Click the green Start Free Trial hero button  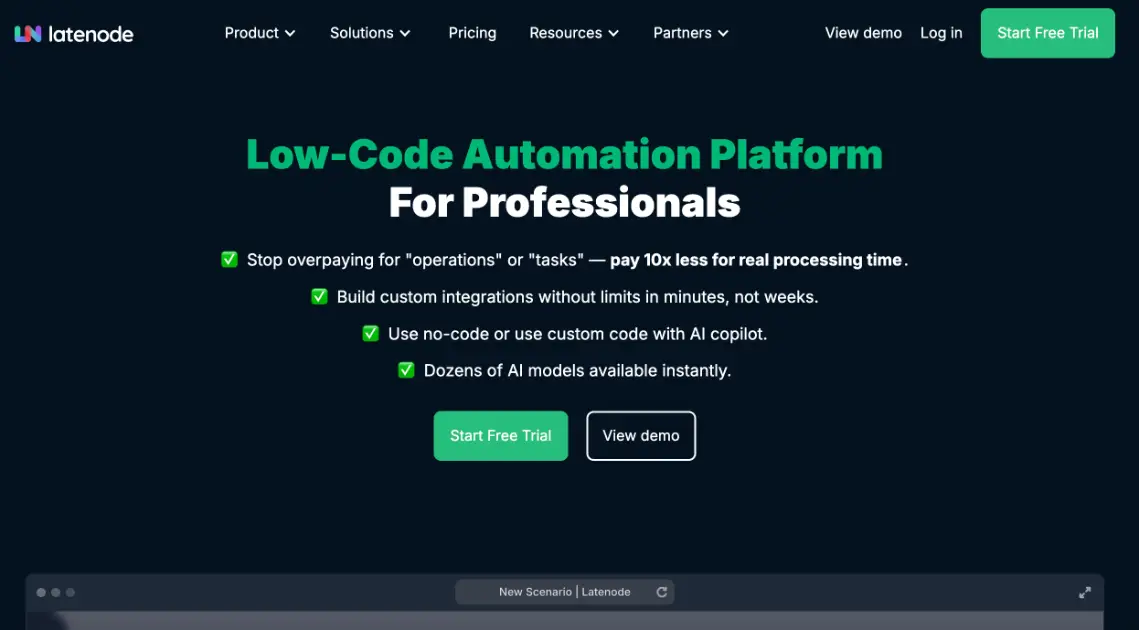500,436
